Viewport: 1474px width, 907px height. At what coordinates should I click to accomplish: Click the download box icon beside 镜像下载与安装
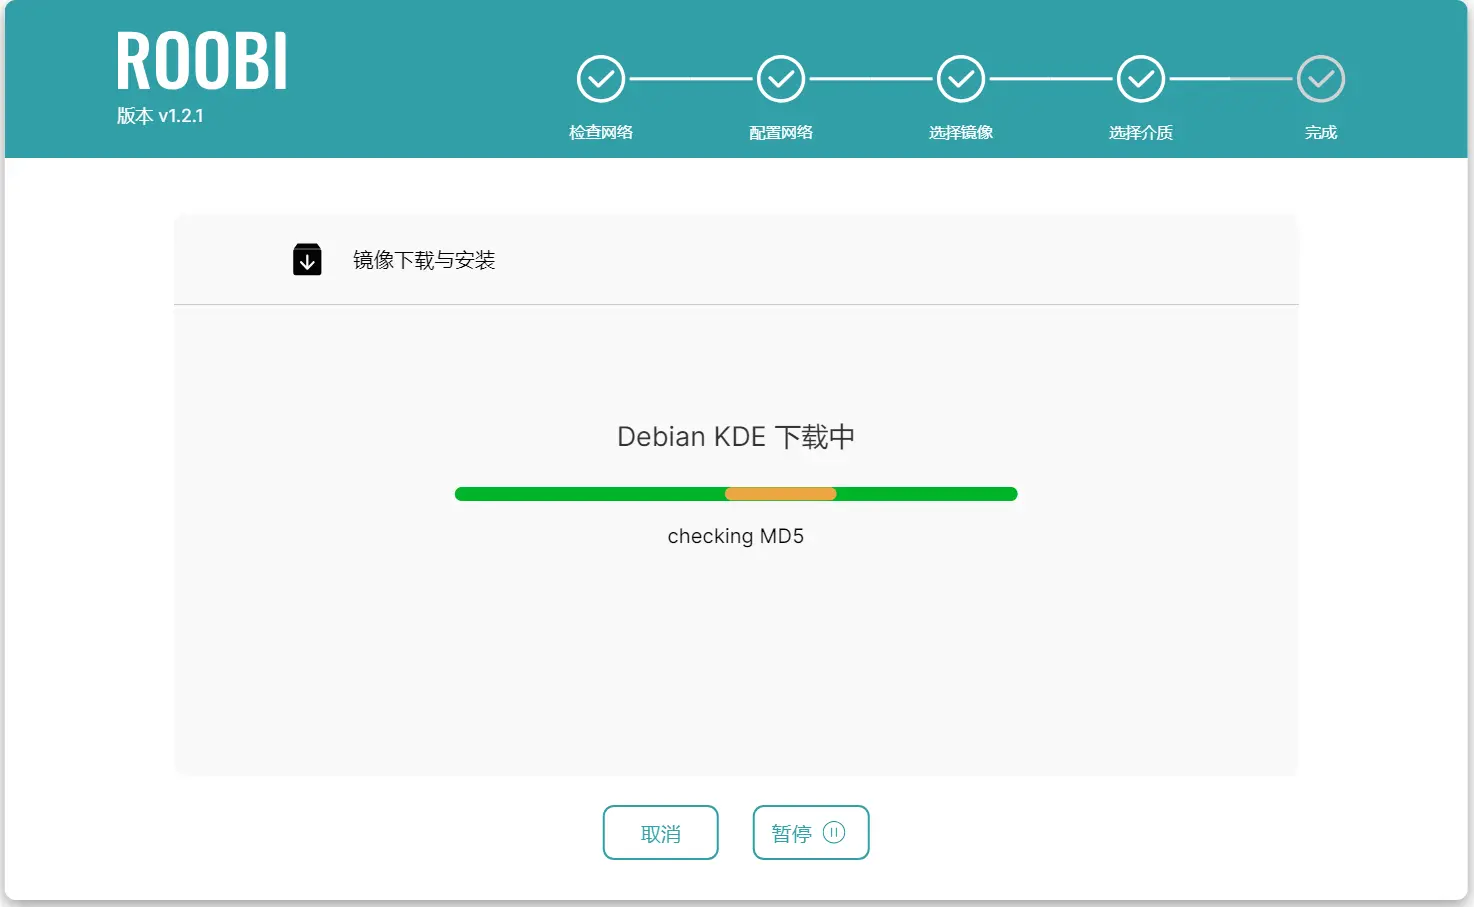pyautogui.click(x=307, y=259)
